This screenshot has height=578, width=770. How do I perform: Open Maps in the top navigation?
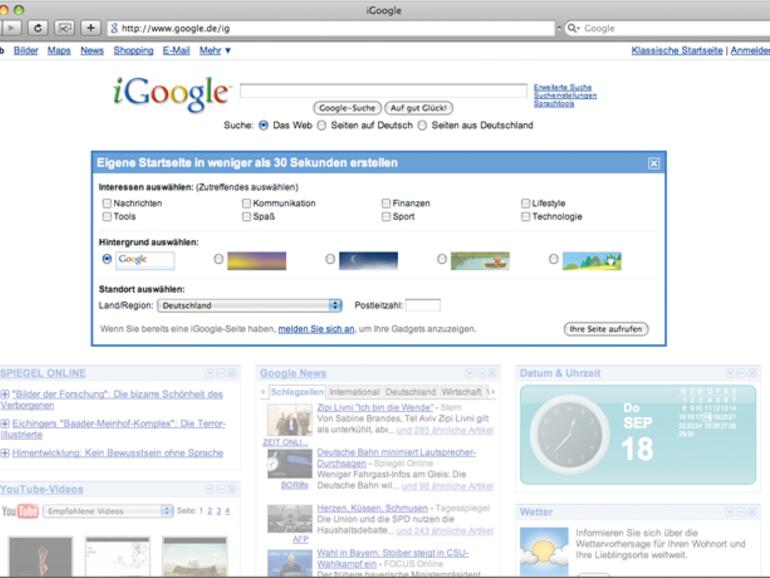(x=59, y=51)
